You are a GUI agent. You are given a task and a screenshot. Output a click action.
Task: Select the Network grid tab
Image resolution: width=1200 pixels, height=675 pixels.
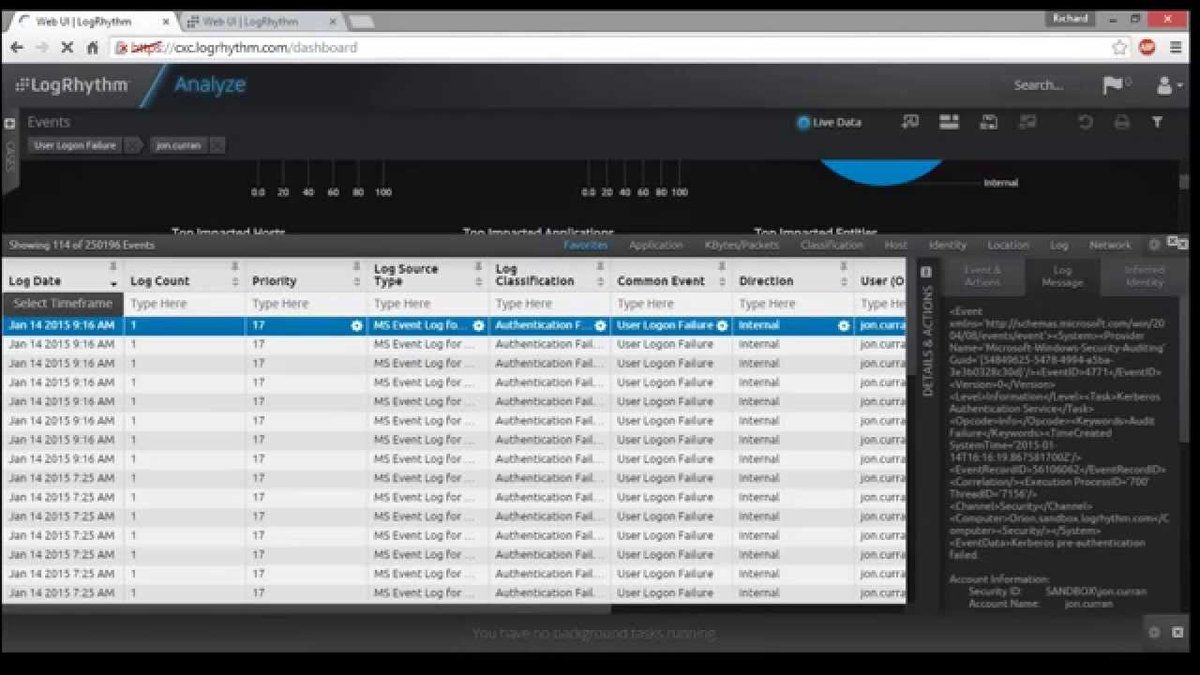(1110, 245)
